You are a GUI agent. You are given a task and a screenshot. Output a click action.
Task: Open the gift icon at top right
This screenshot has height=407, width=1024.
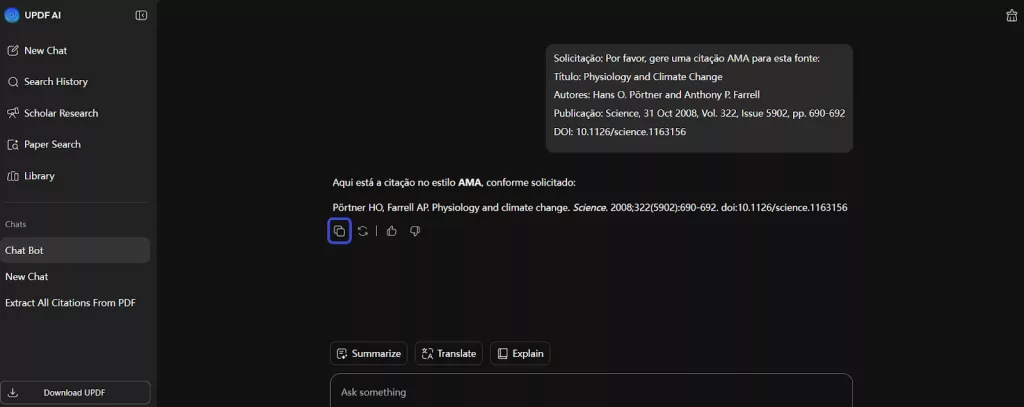pos(1012,16)
